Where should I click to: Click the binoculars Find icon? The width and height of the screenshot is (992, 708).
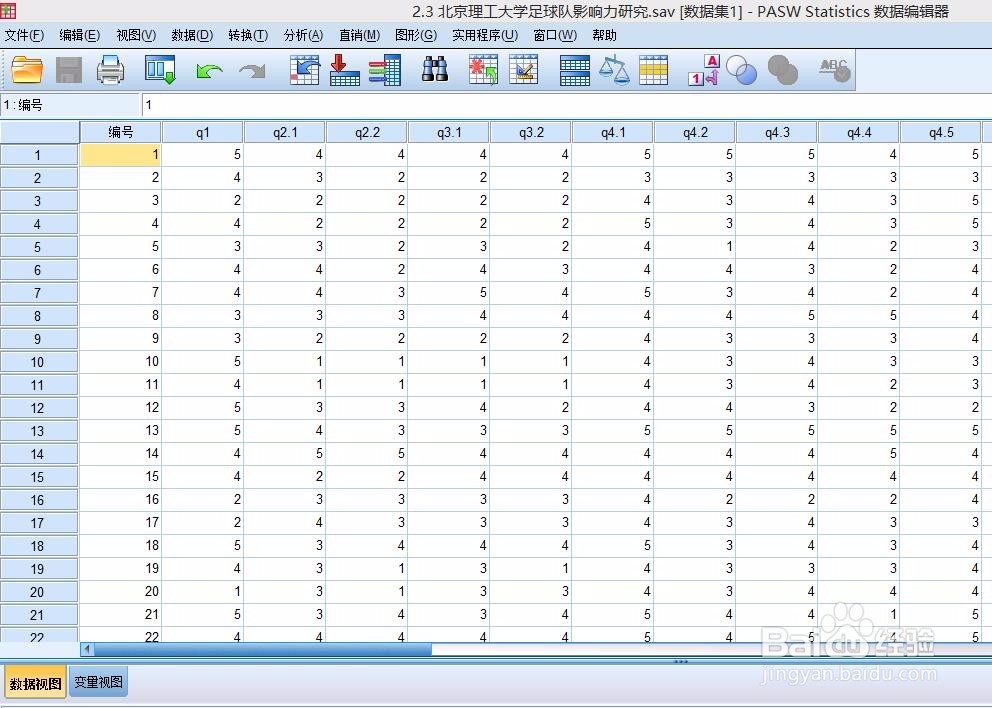click(x=435, y=70)
